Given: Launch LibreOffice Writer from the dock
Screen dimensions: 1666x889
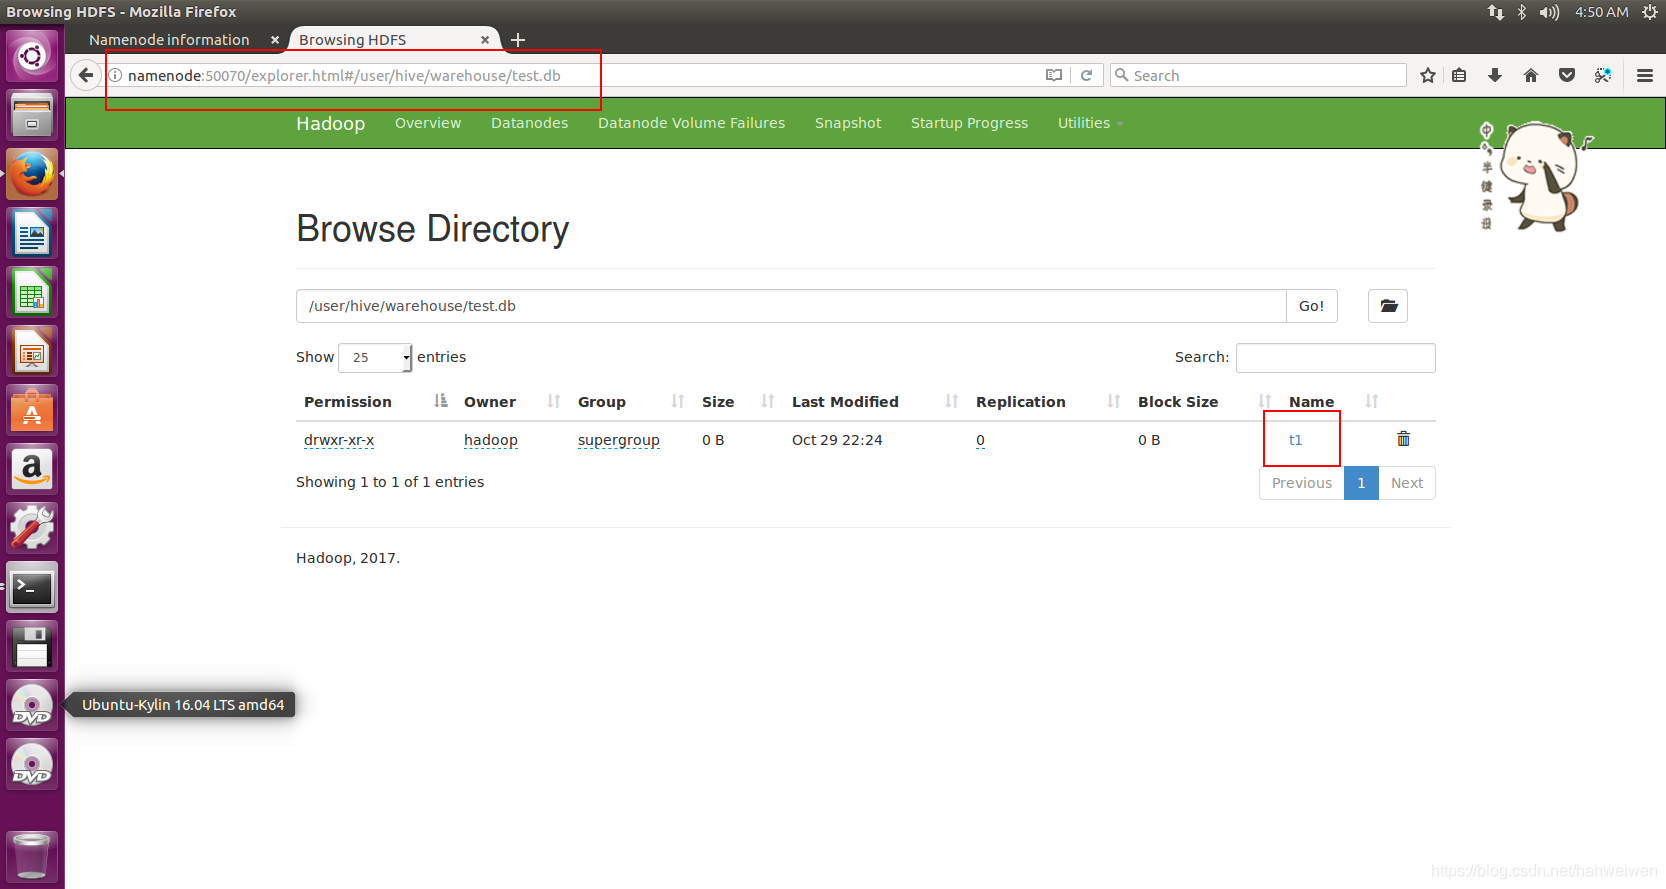Looking at the screenshot, I should 32,233.
